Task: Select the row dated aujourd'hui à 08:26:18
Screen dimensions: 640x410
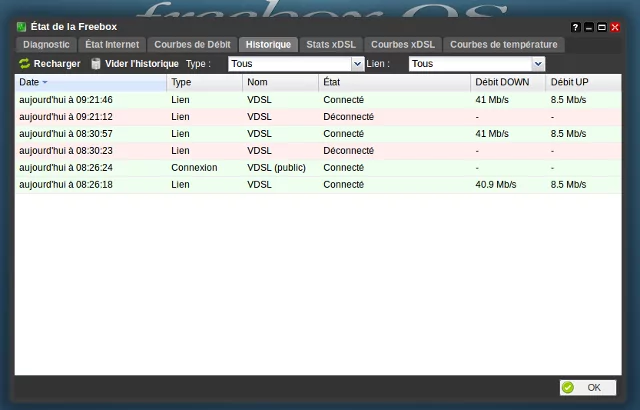Action: point(318,185)
